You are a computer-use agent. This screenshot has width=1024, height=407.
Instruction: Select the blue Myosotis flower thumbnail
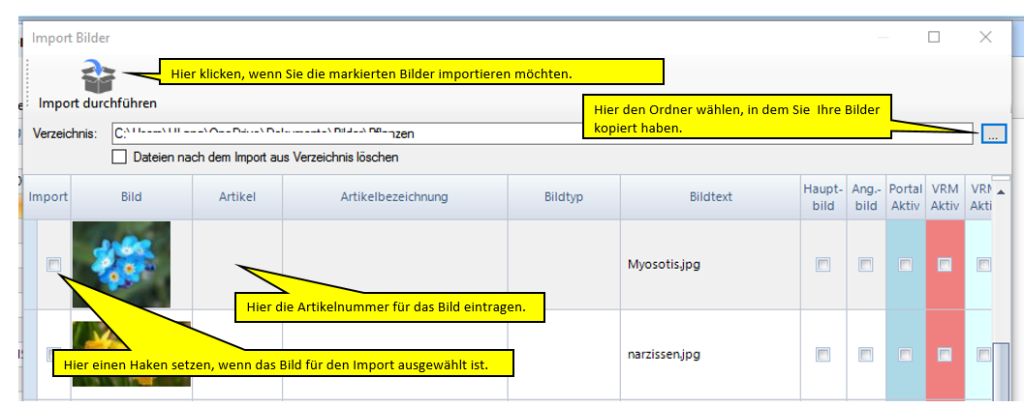pos(121,264)
